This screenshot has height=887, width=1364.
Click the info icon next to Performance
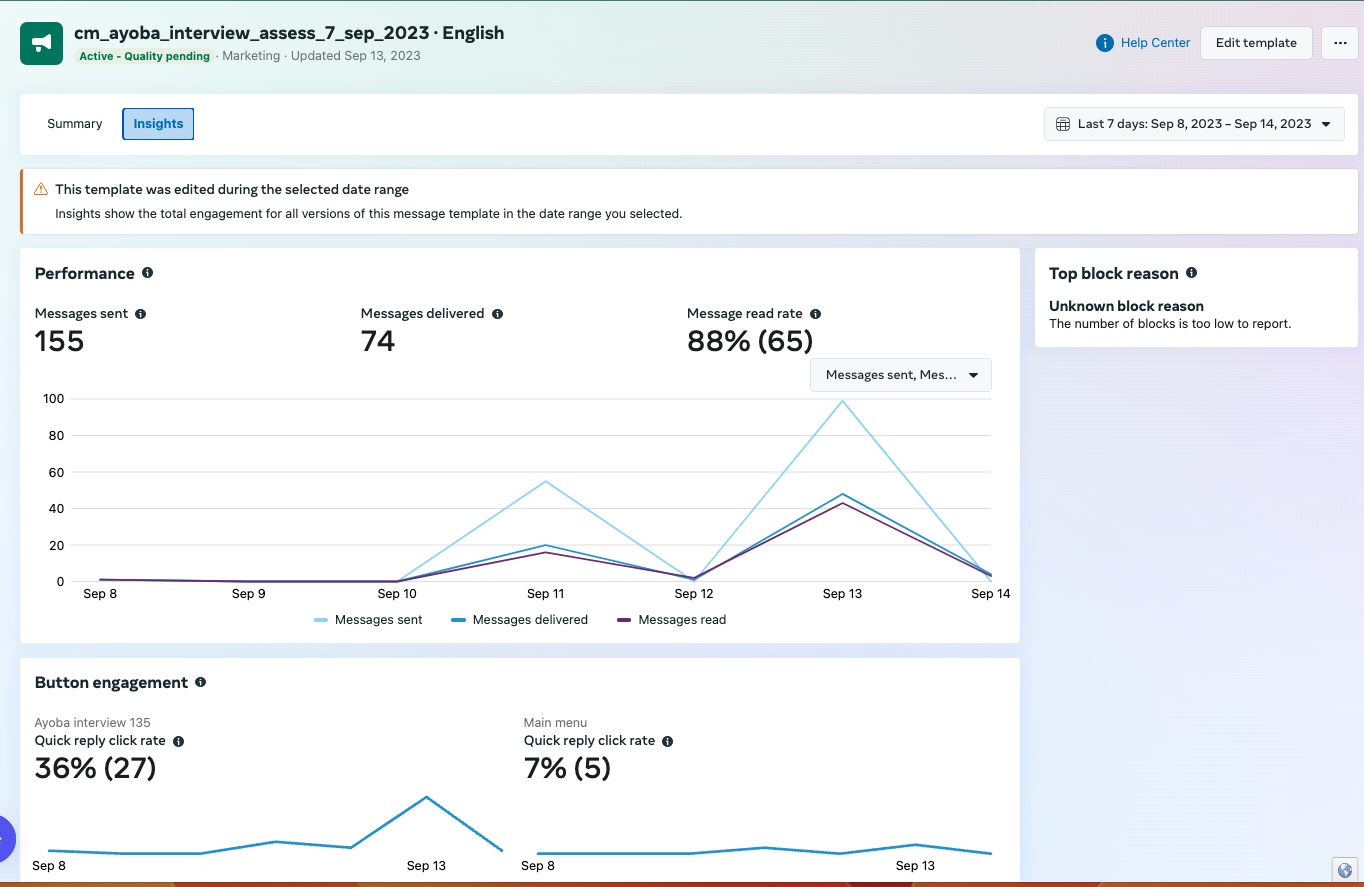[147, 272]
